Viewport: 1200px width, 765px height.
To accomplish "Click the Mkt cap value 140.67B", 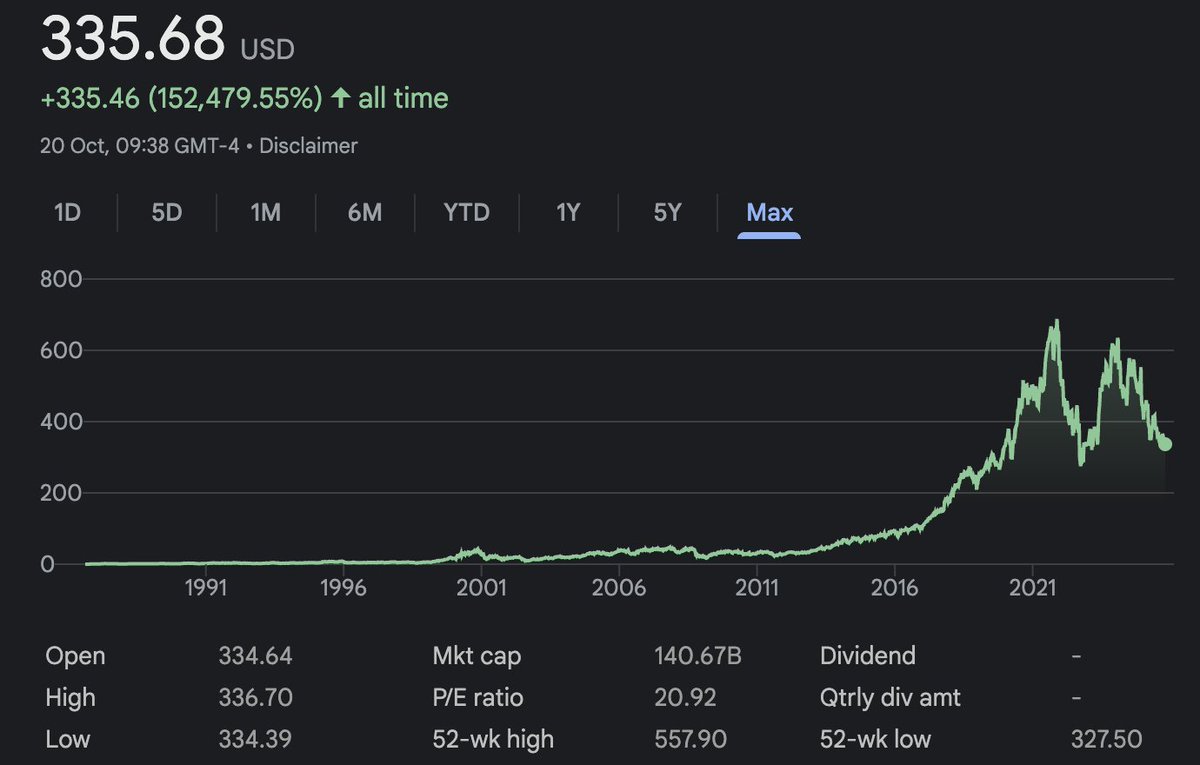I will click(697, 656).
